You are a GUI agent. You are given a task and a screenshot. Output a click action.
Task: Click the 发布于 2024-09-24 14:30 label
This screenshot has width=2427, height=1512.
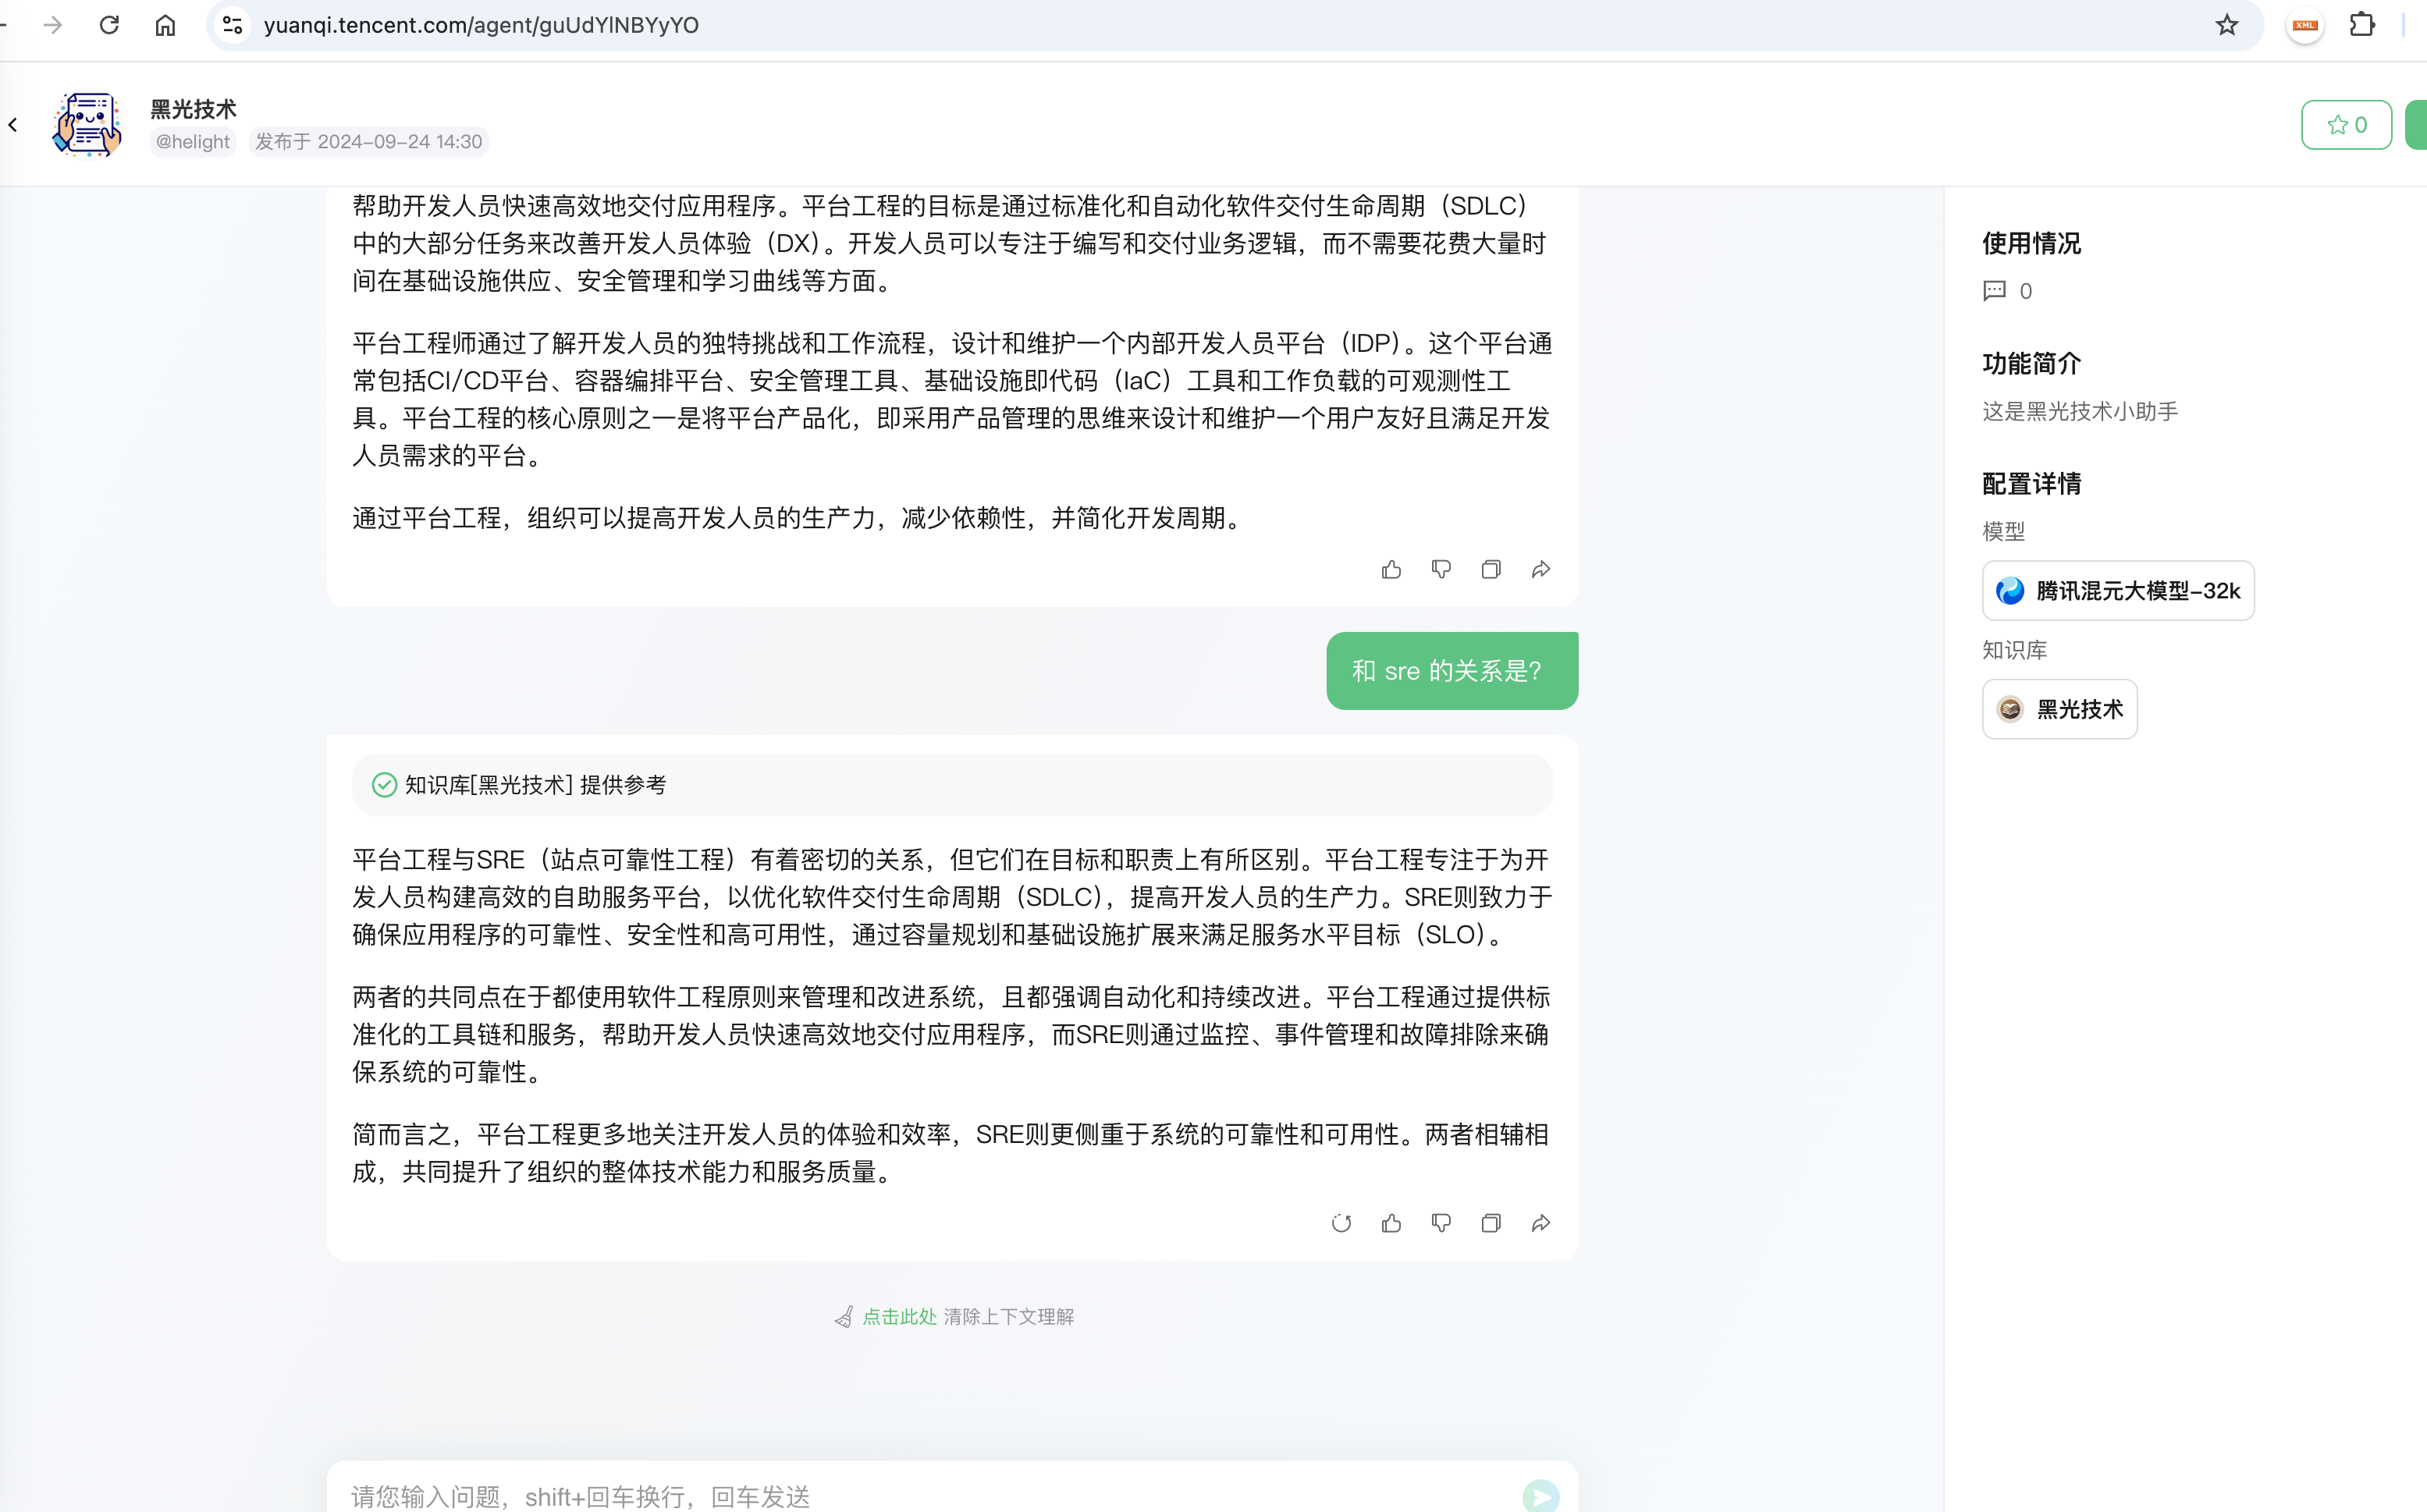(368, 142)
